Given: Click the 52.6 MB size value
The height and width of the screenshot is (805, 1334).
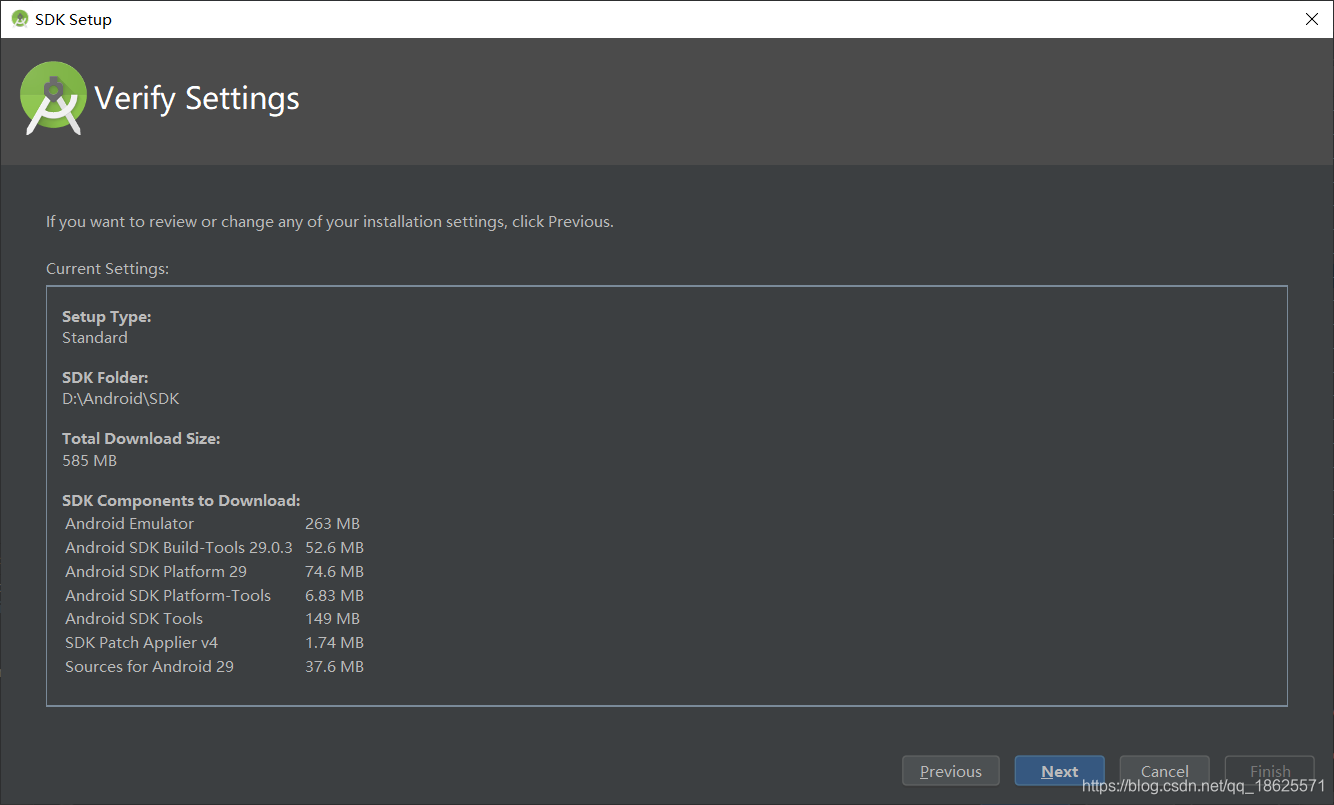Looking at the screenshot, I should [x=334, y=548].
